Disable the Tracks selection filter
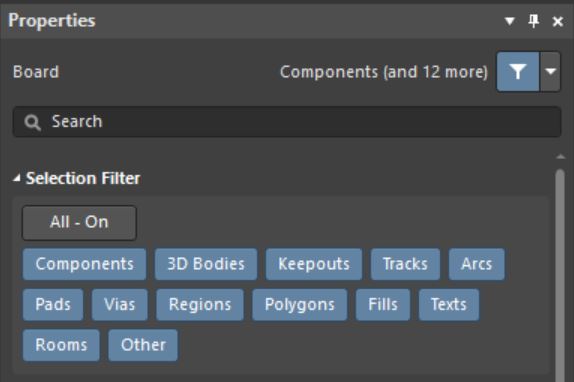Viewport: 574px width, 382px height. (x=405, y=264)
